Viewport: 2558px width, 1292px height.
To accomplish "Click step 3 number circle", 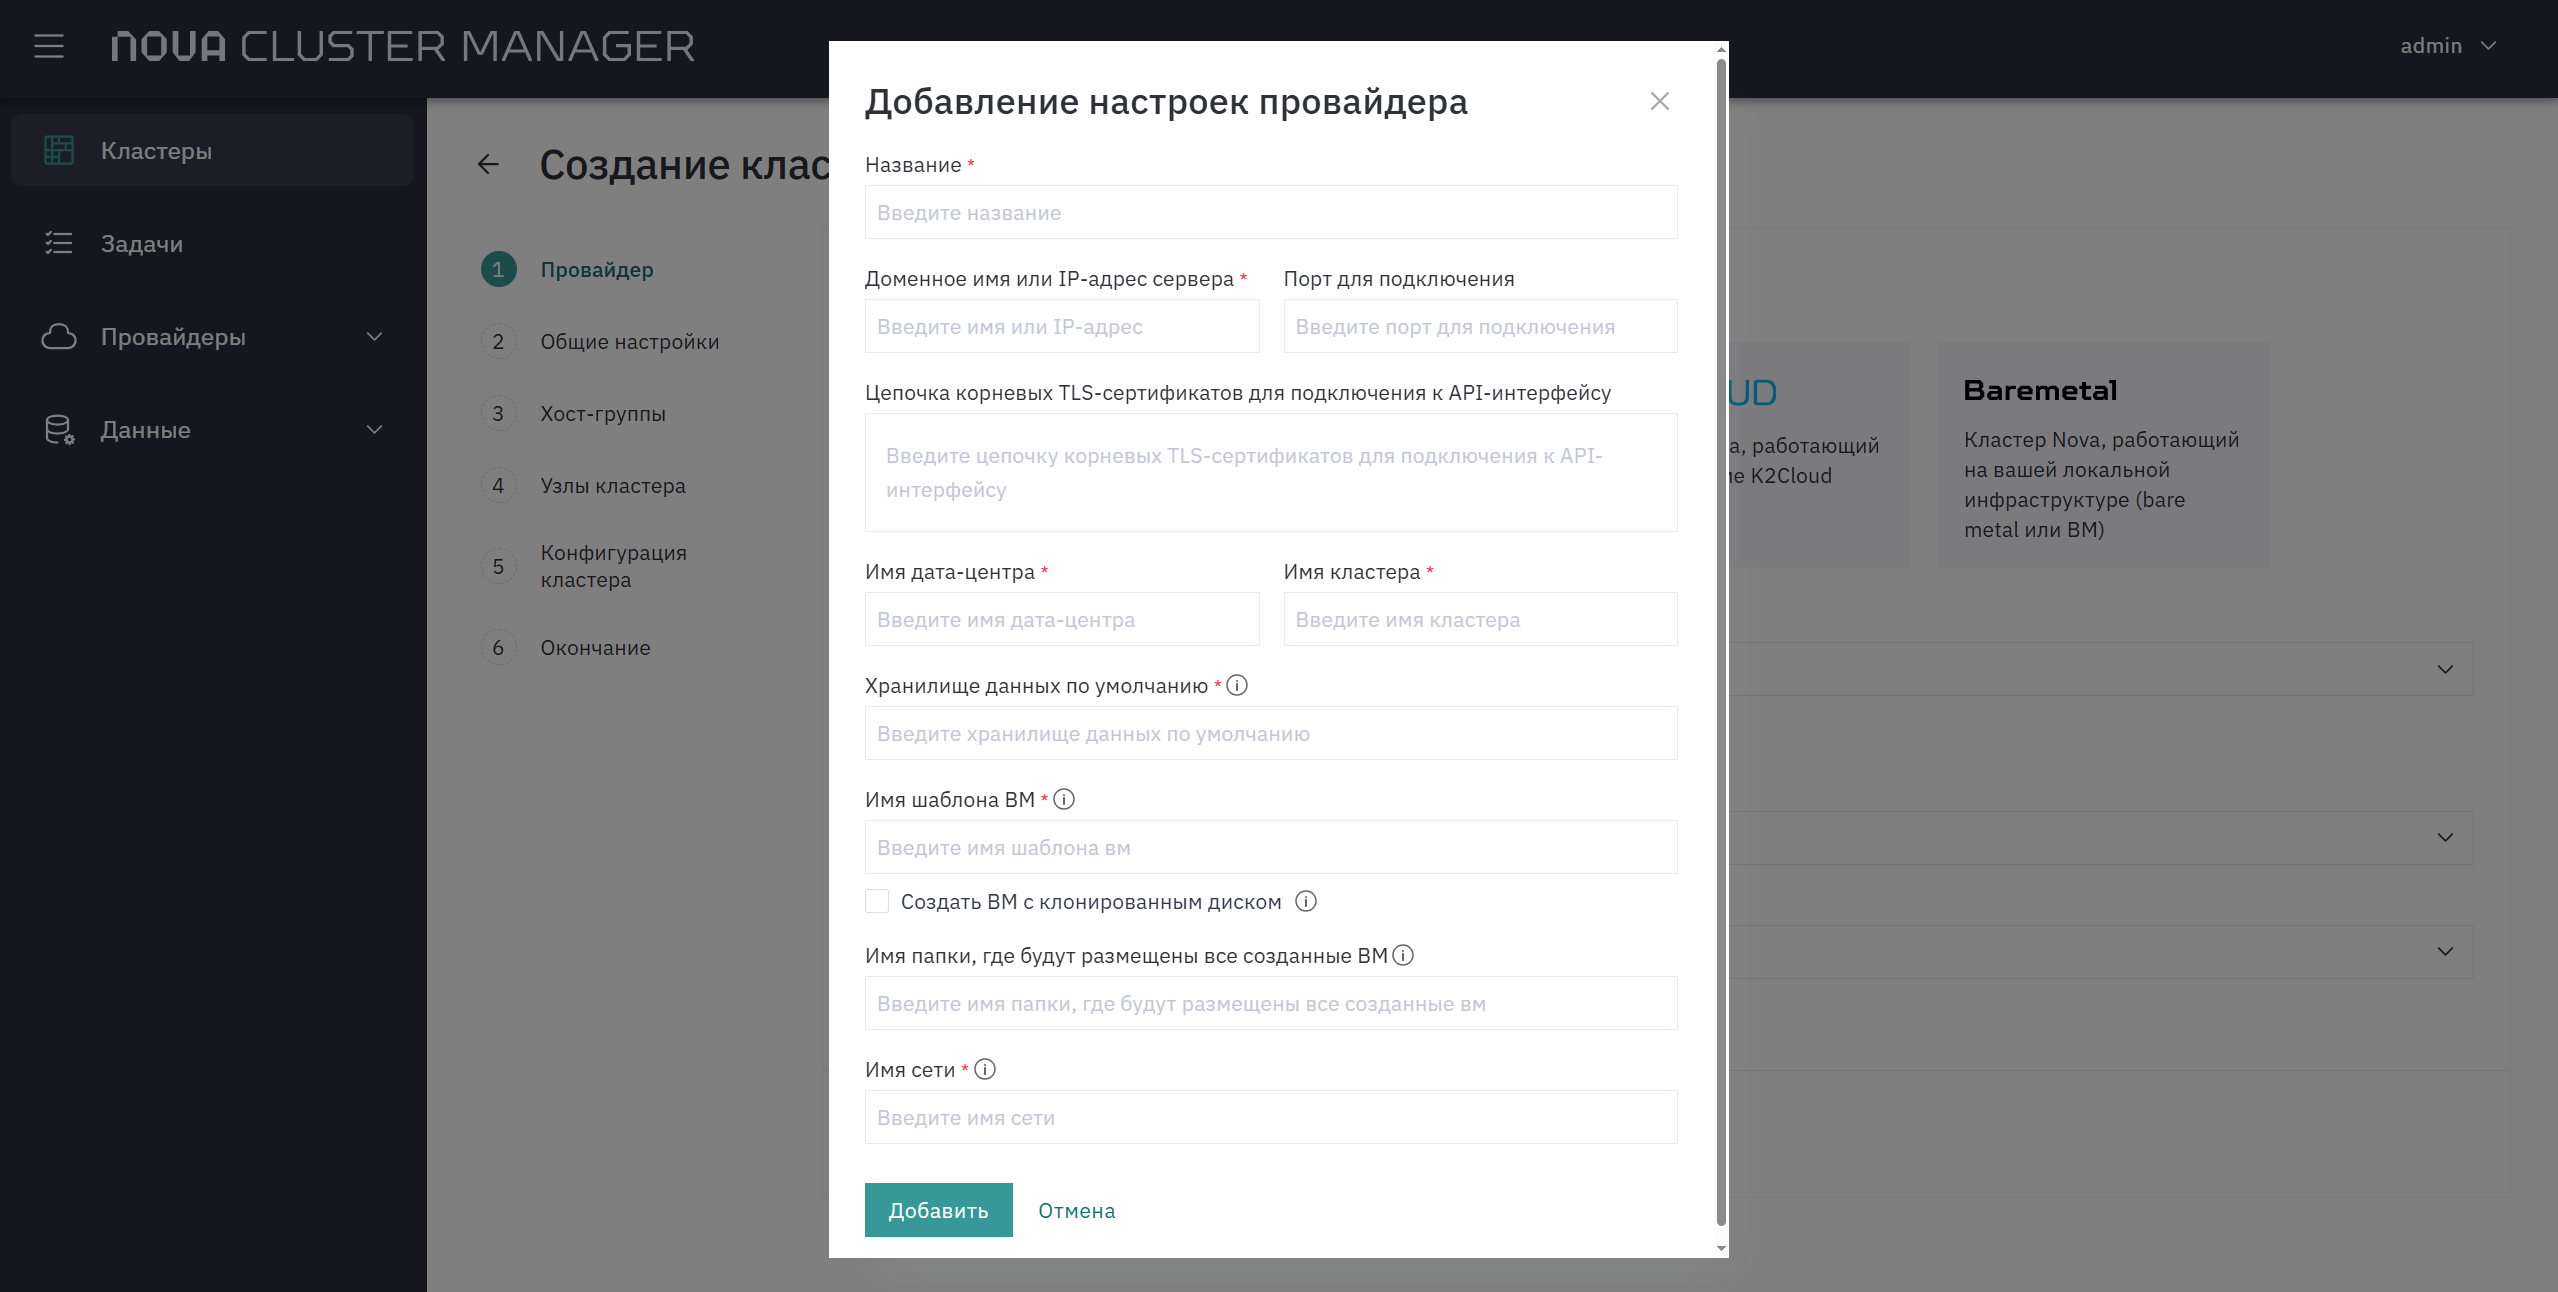I will pyautogui.click(x=498, y=413).
